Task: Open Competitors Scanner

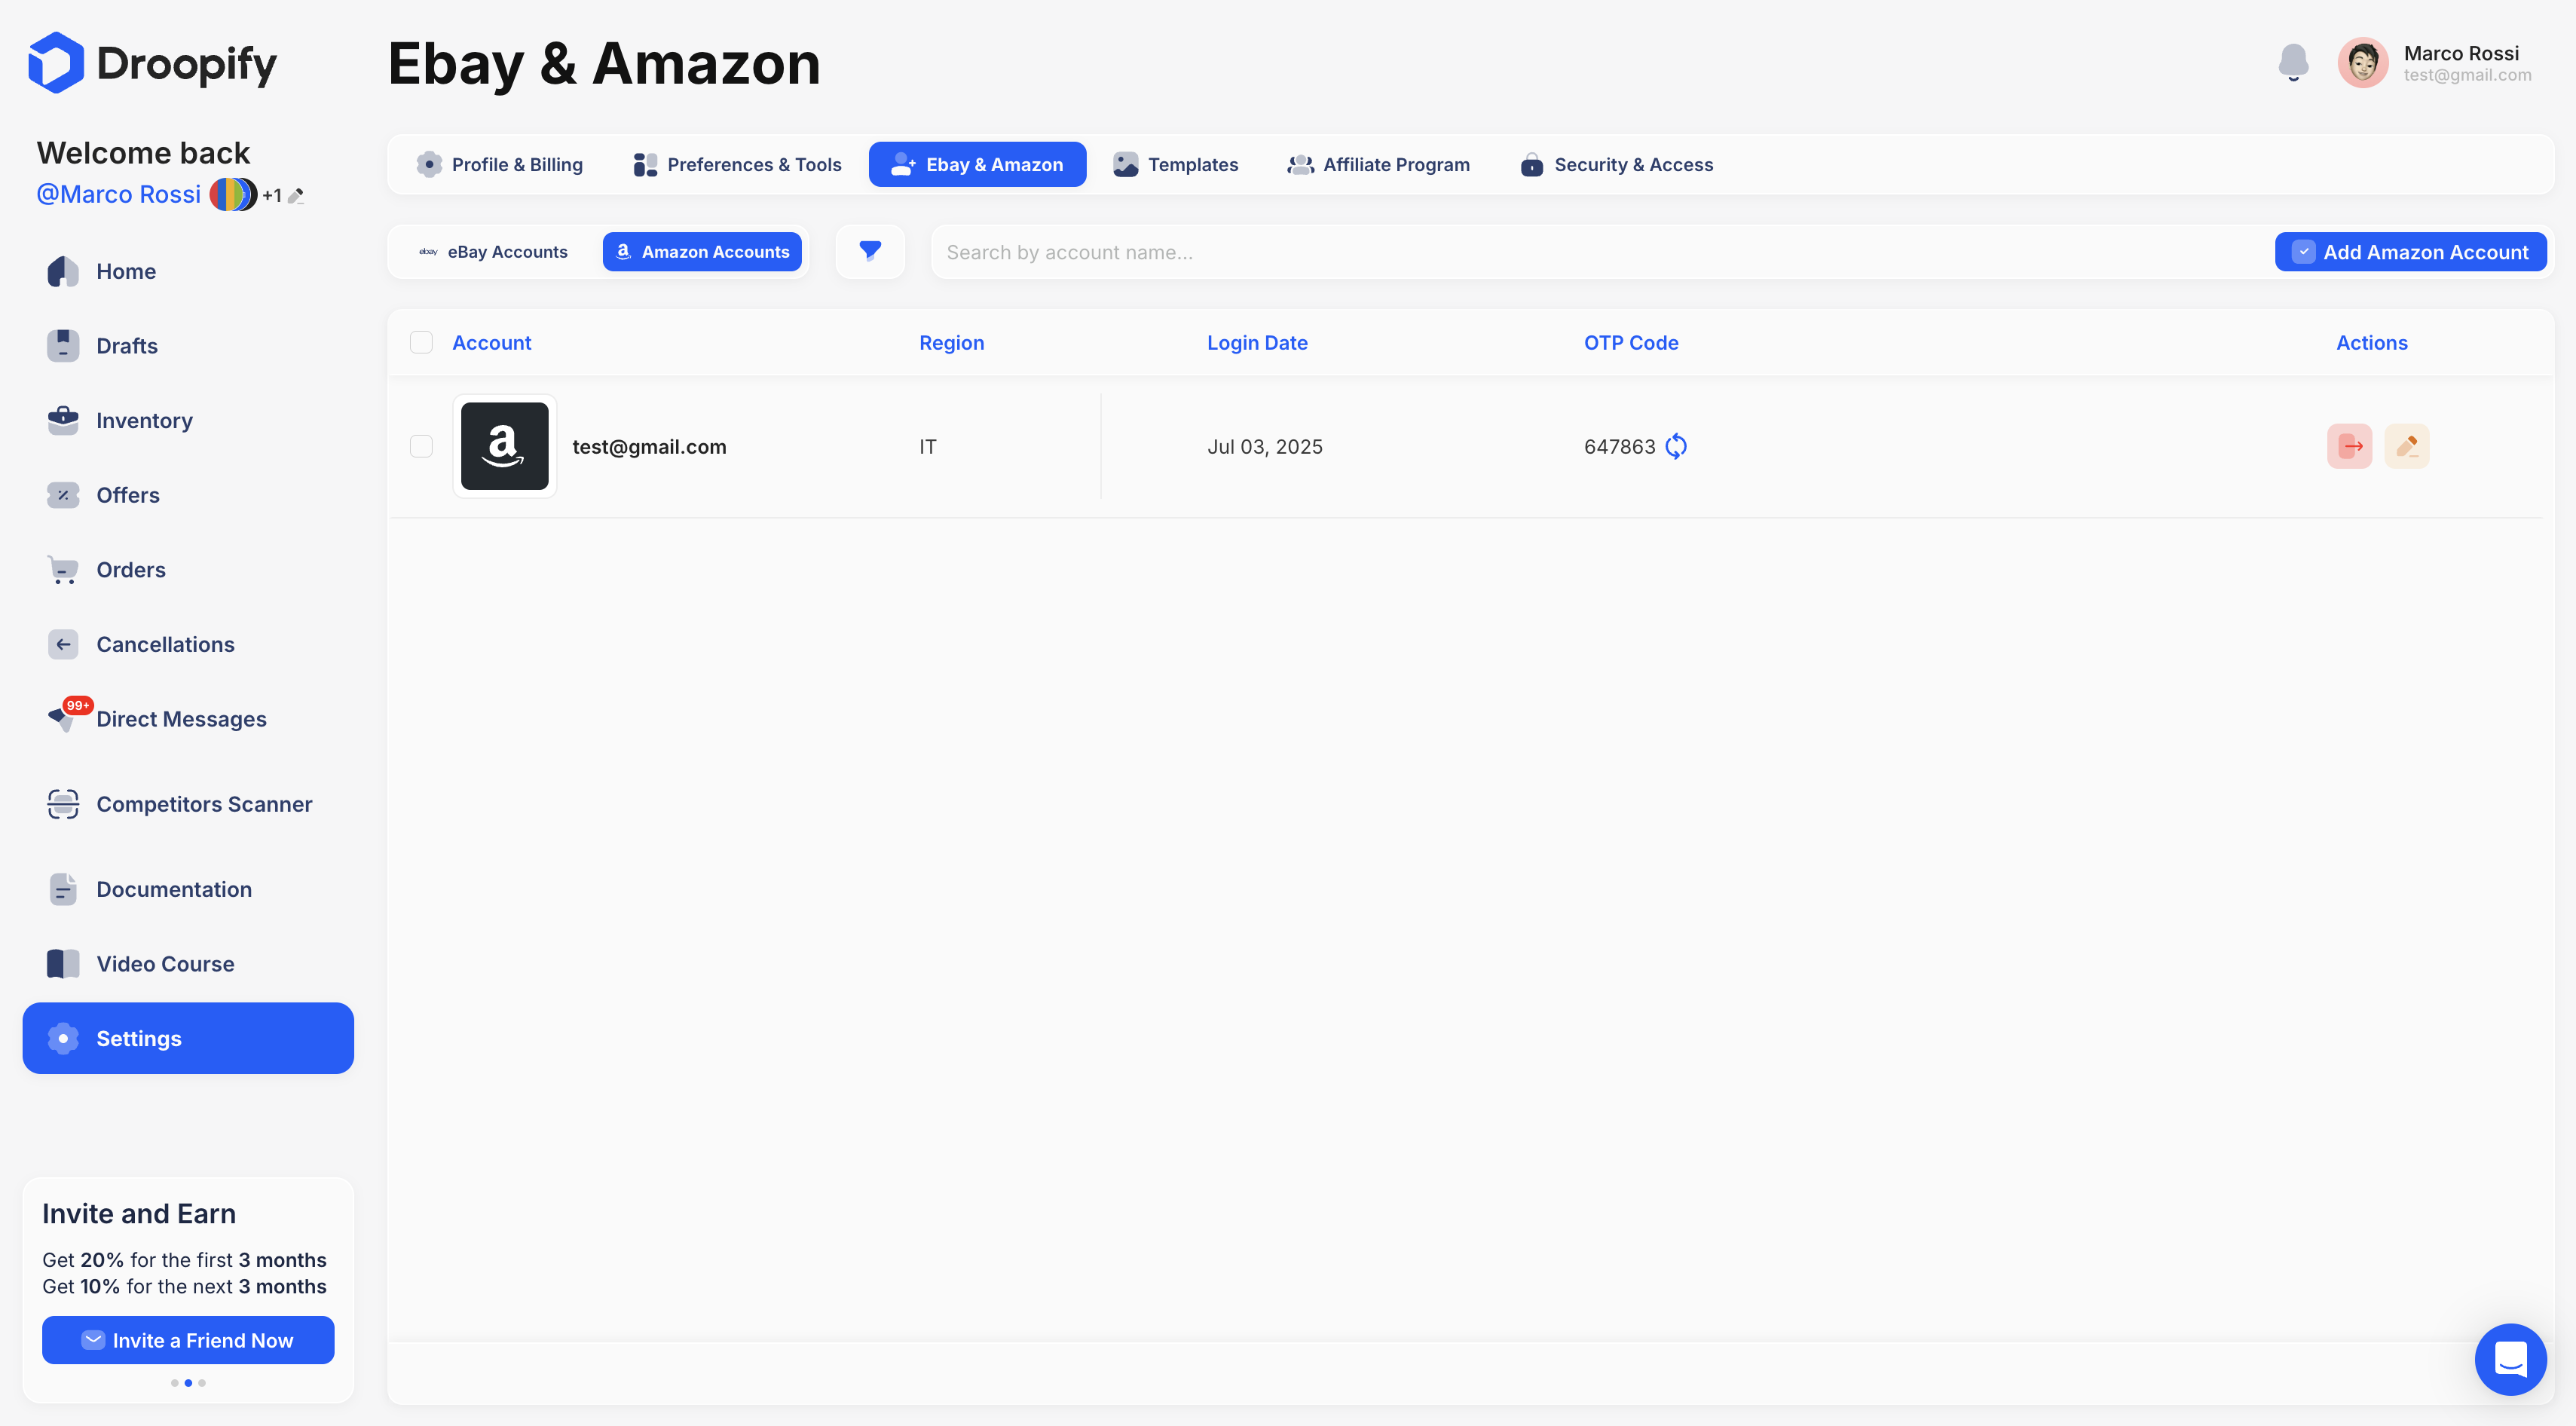Action: (188, 804)
